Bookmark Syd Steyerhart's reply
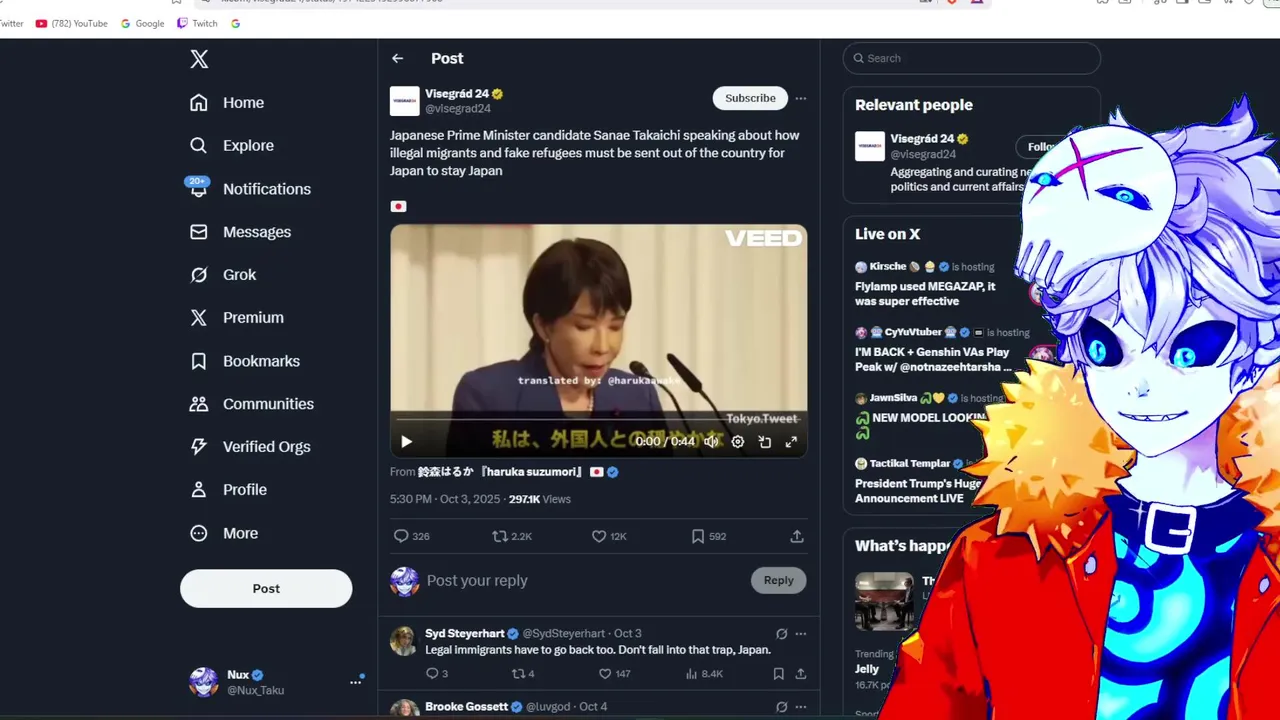 click(x=778, y=674)
